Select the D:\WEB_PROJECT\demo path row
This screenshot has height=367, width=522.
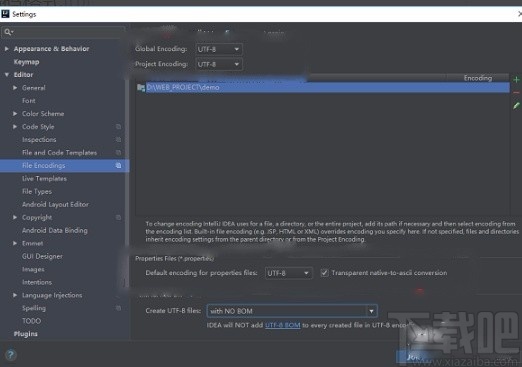(323, 88)
